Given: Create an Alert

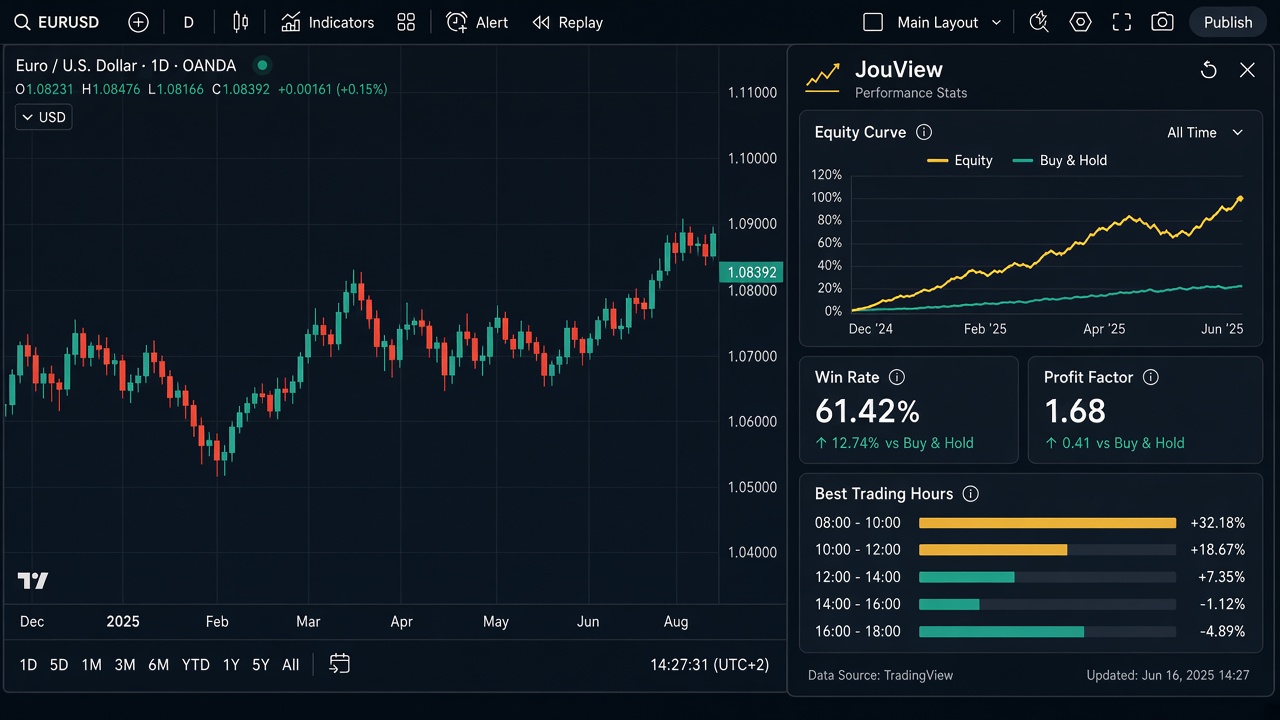Looking at the screenshot, I should click(477, 22).
